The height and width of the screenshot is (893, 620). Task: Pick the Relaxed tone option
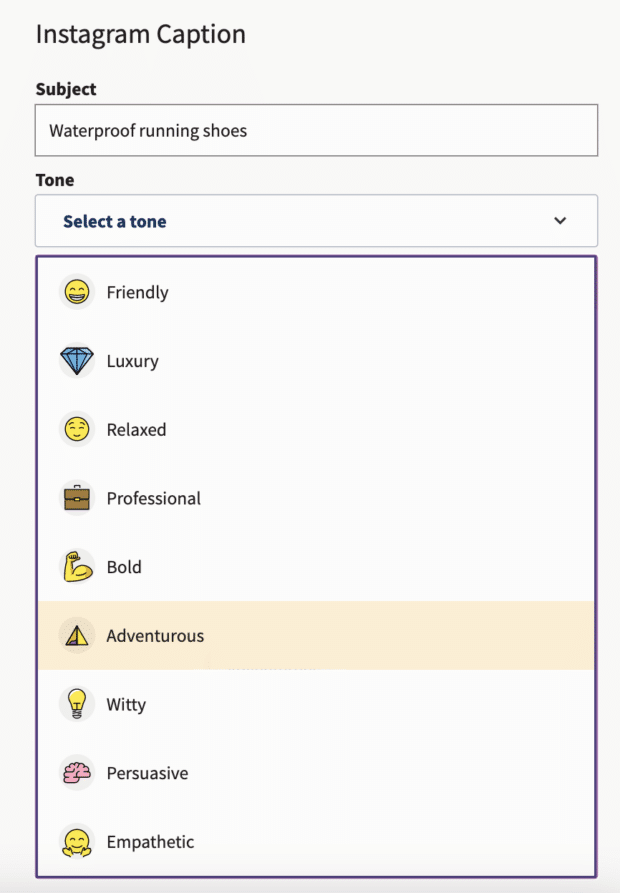click(x=137, y=430)
